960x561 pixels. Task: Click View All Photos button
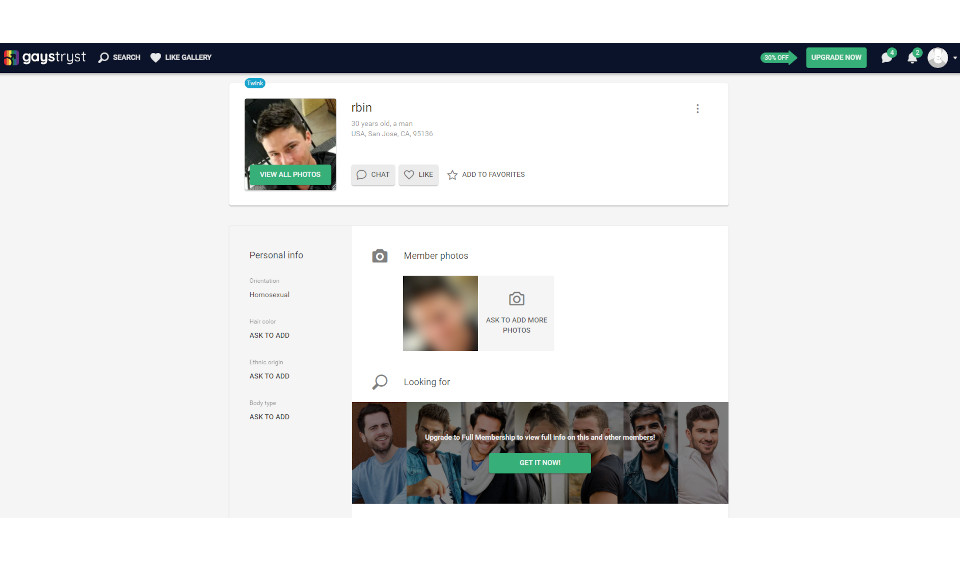click(x=290, y=175)
